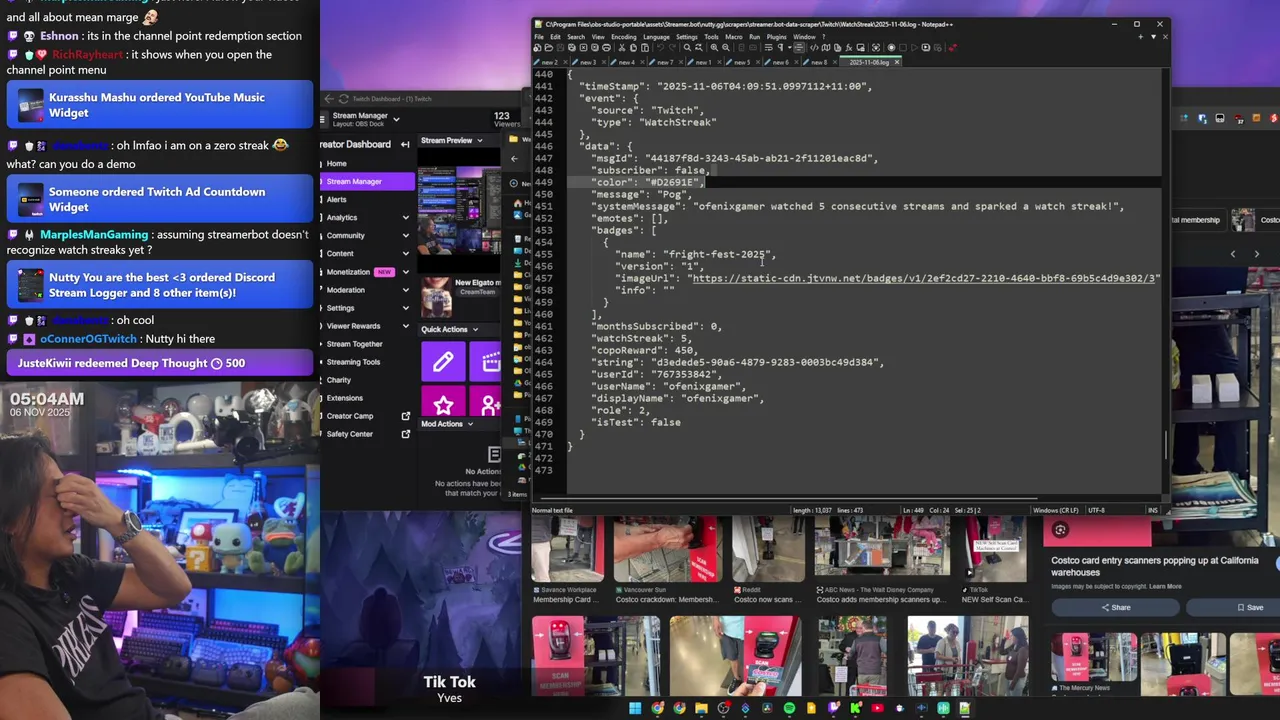Viewport: 1280px width, 720px height.
Task: Click the Save button on Costco image
Action: pyautogui.click(x=1249, y=607)
